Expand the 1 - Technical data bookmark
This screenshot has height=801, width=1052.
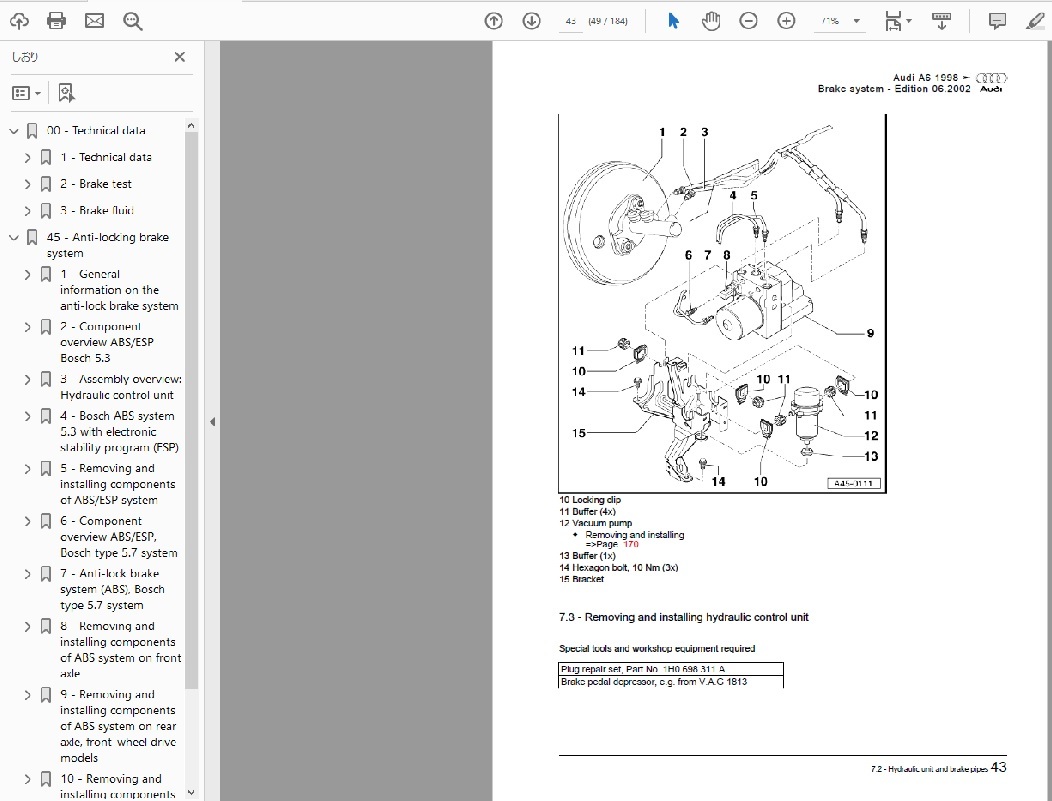(28, 158)
